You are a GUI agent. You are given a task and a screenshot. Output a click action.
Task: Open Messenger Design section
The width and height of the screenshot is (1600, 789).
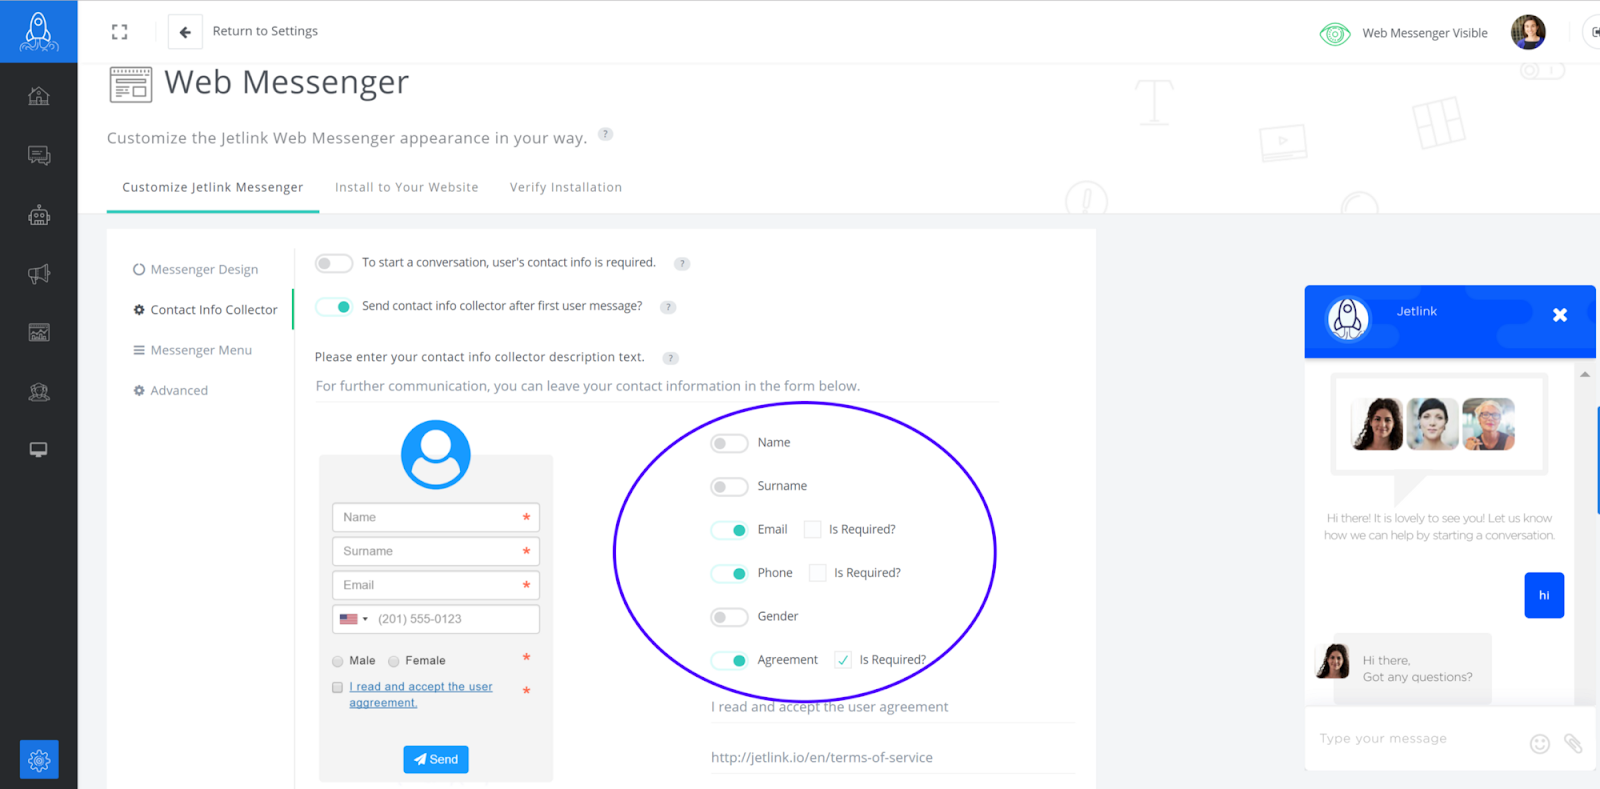pyautogui.click(x=195, y=269)
